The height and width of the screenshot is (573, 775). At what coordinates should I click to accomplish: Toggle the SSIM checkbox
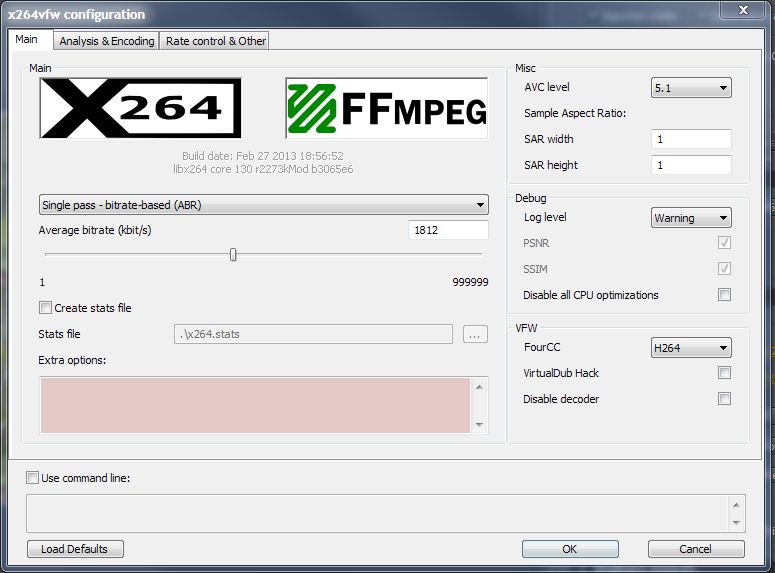tap(724, 268)
